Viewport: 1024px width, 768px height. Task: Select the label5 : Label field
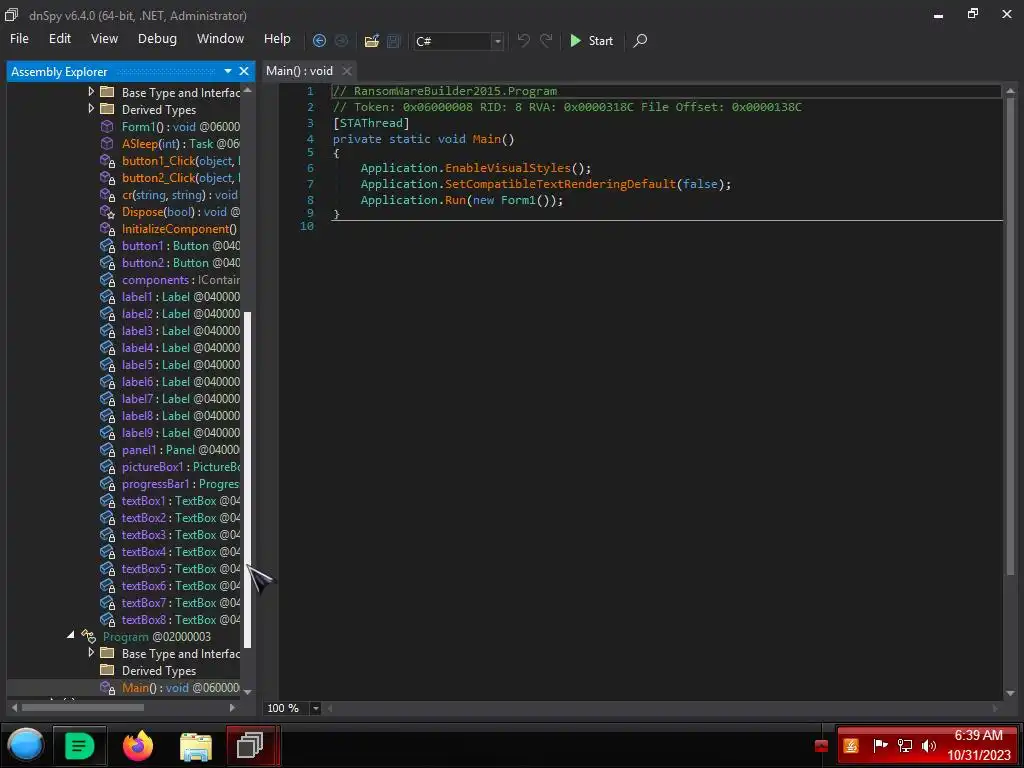[x=170, y=364]
